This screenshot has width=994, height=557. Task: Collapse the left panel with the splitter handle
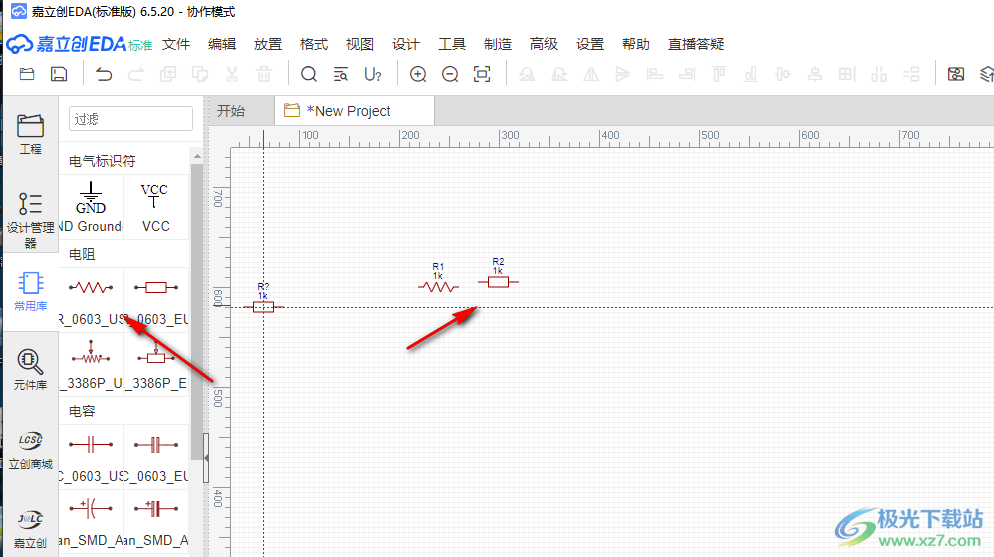[206, 458]
